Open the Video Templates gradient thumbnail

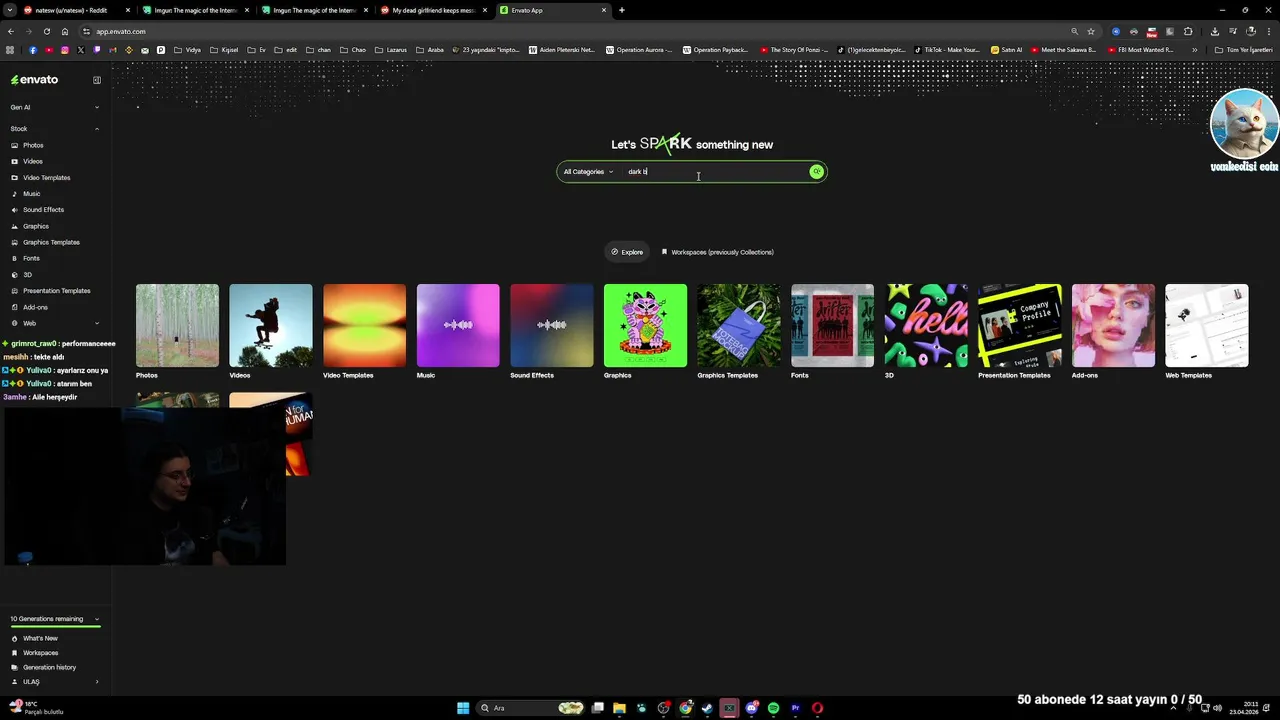tap(364, 325)
